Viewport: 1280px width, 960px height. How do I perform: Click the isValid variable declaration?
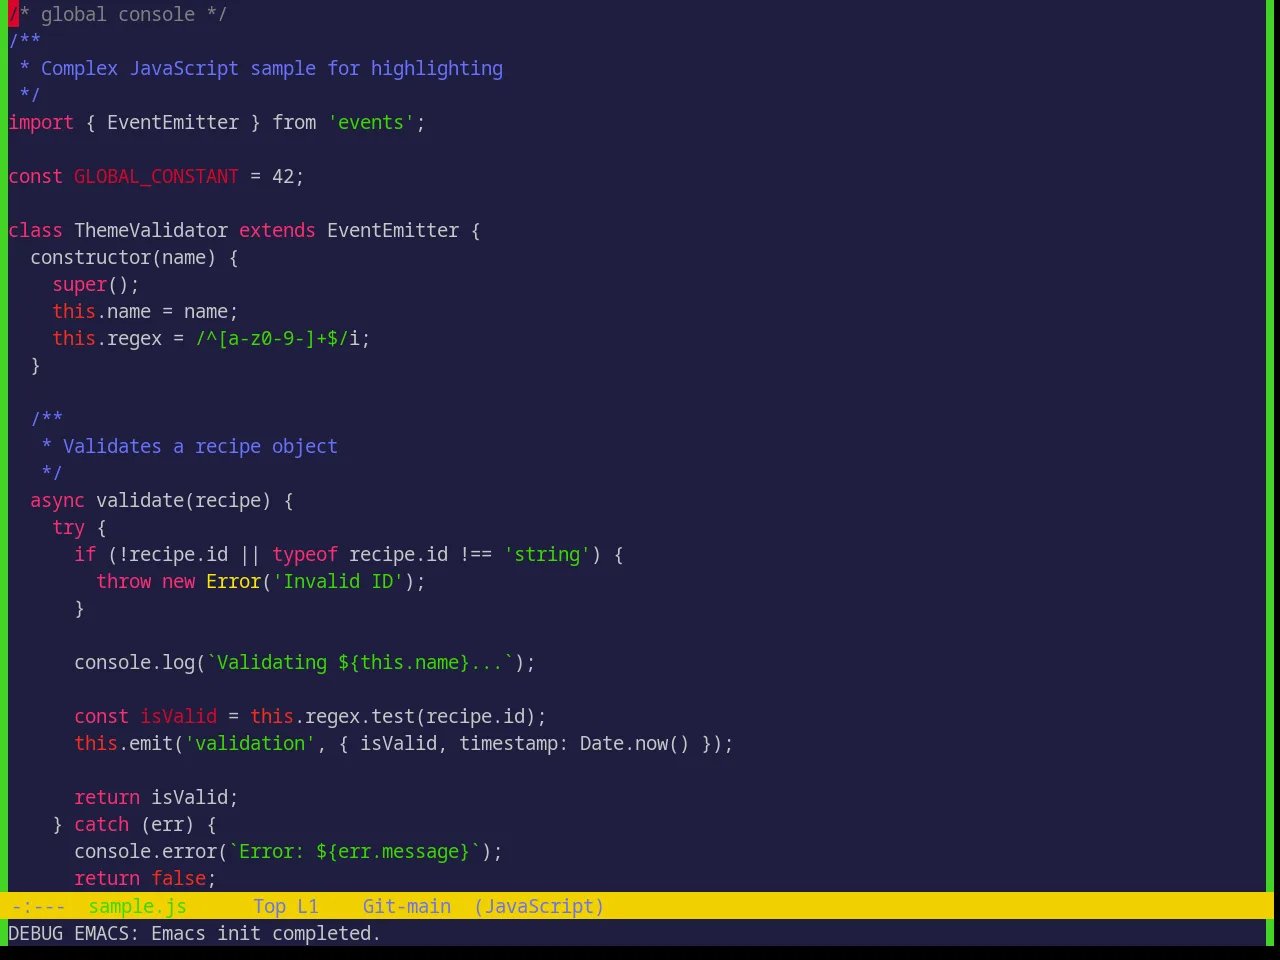(178, 716)
